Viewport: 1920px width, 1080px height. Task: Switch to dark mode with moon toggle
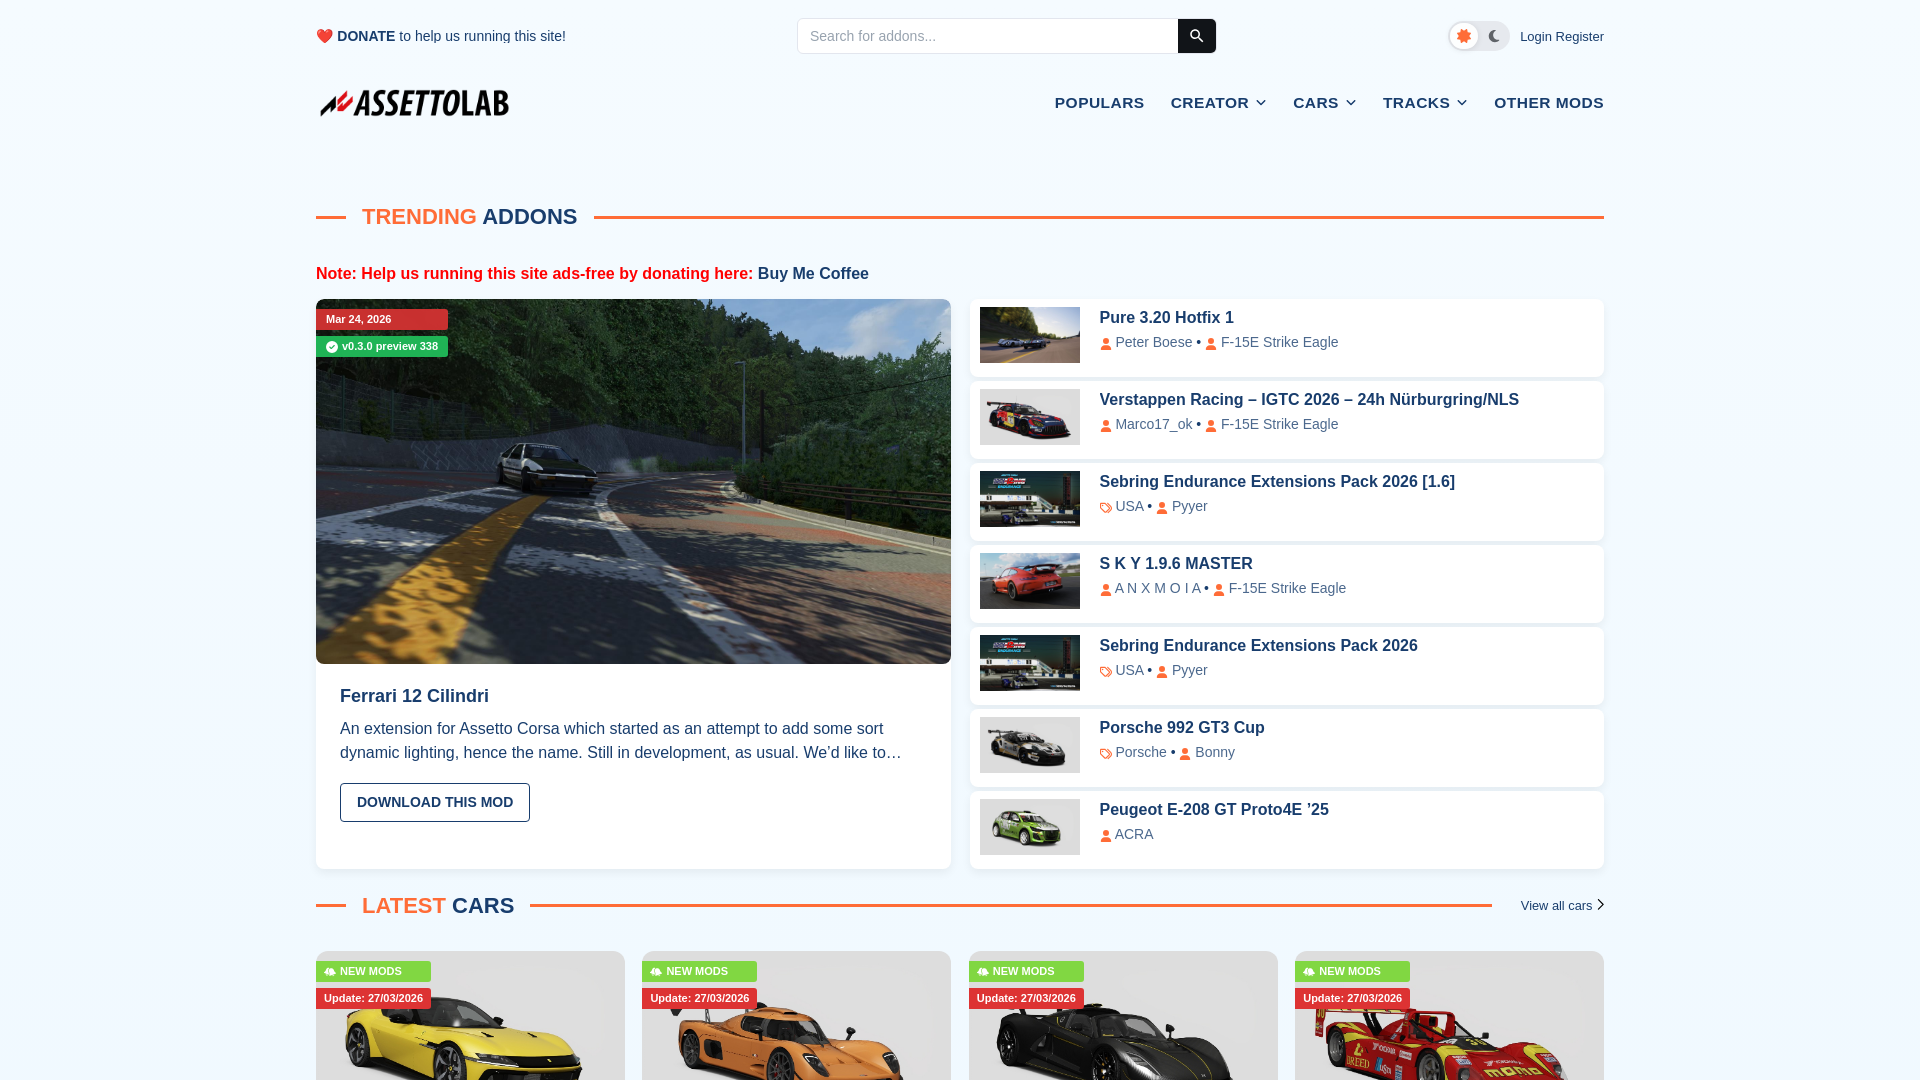pos(1494,36)
